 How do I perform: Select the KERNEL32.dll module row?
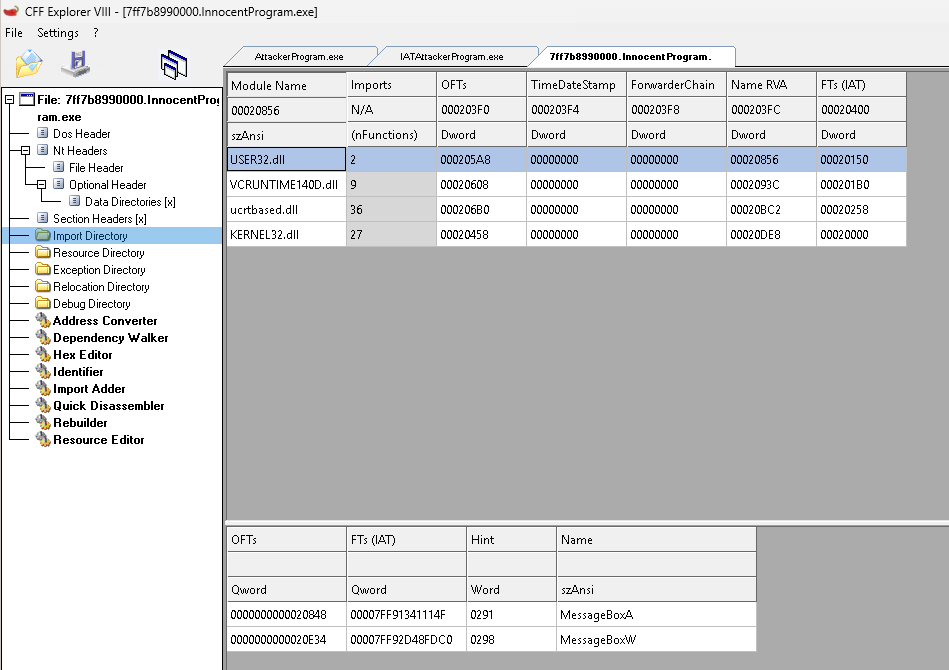[x=566, y=234]
